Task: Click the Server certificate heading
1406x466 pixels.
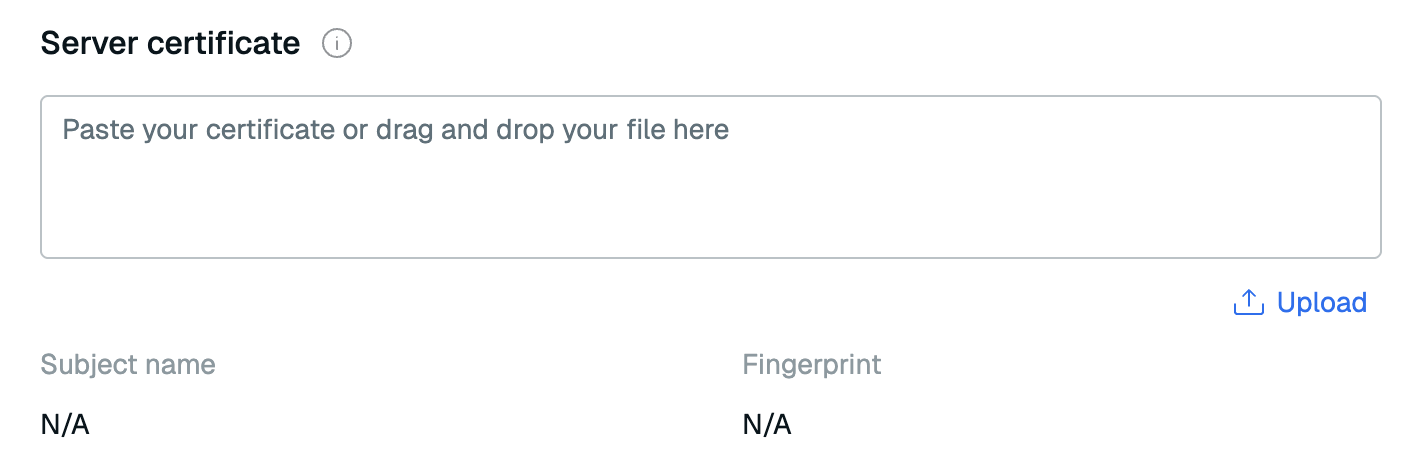Action: pos(170,44)
